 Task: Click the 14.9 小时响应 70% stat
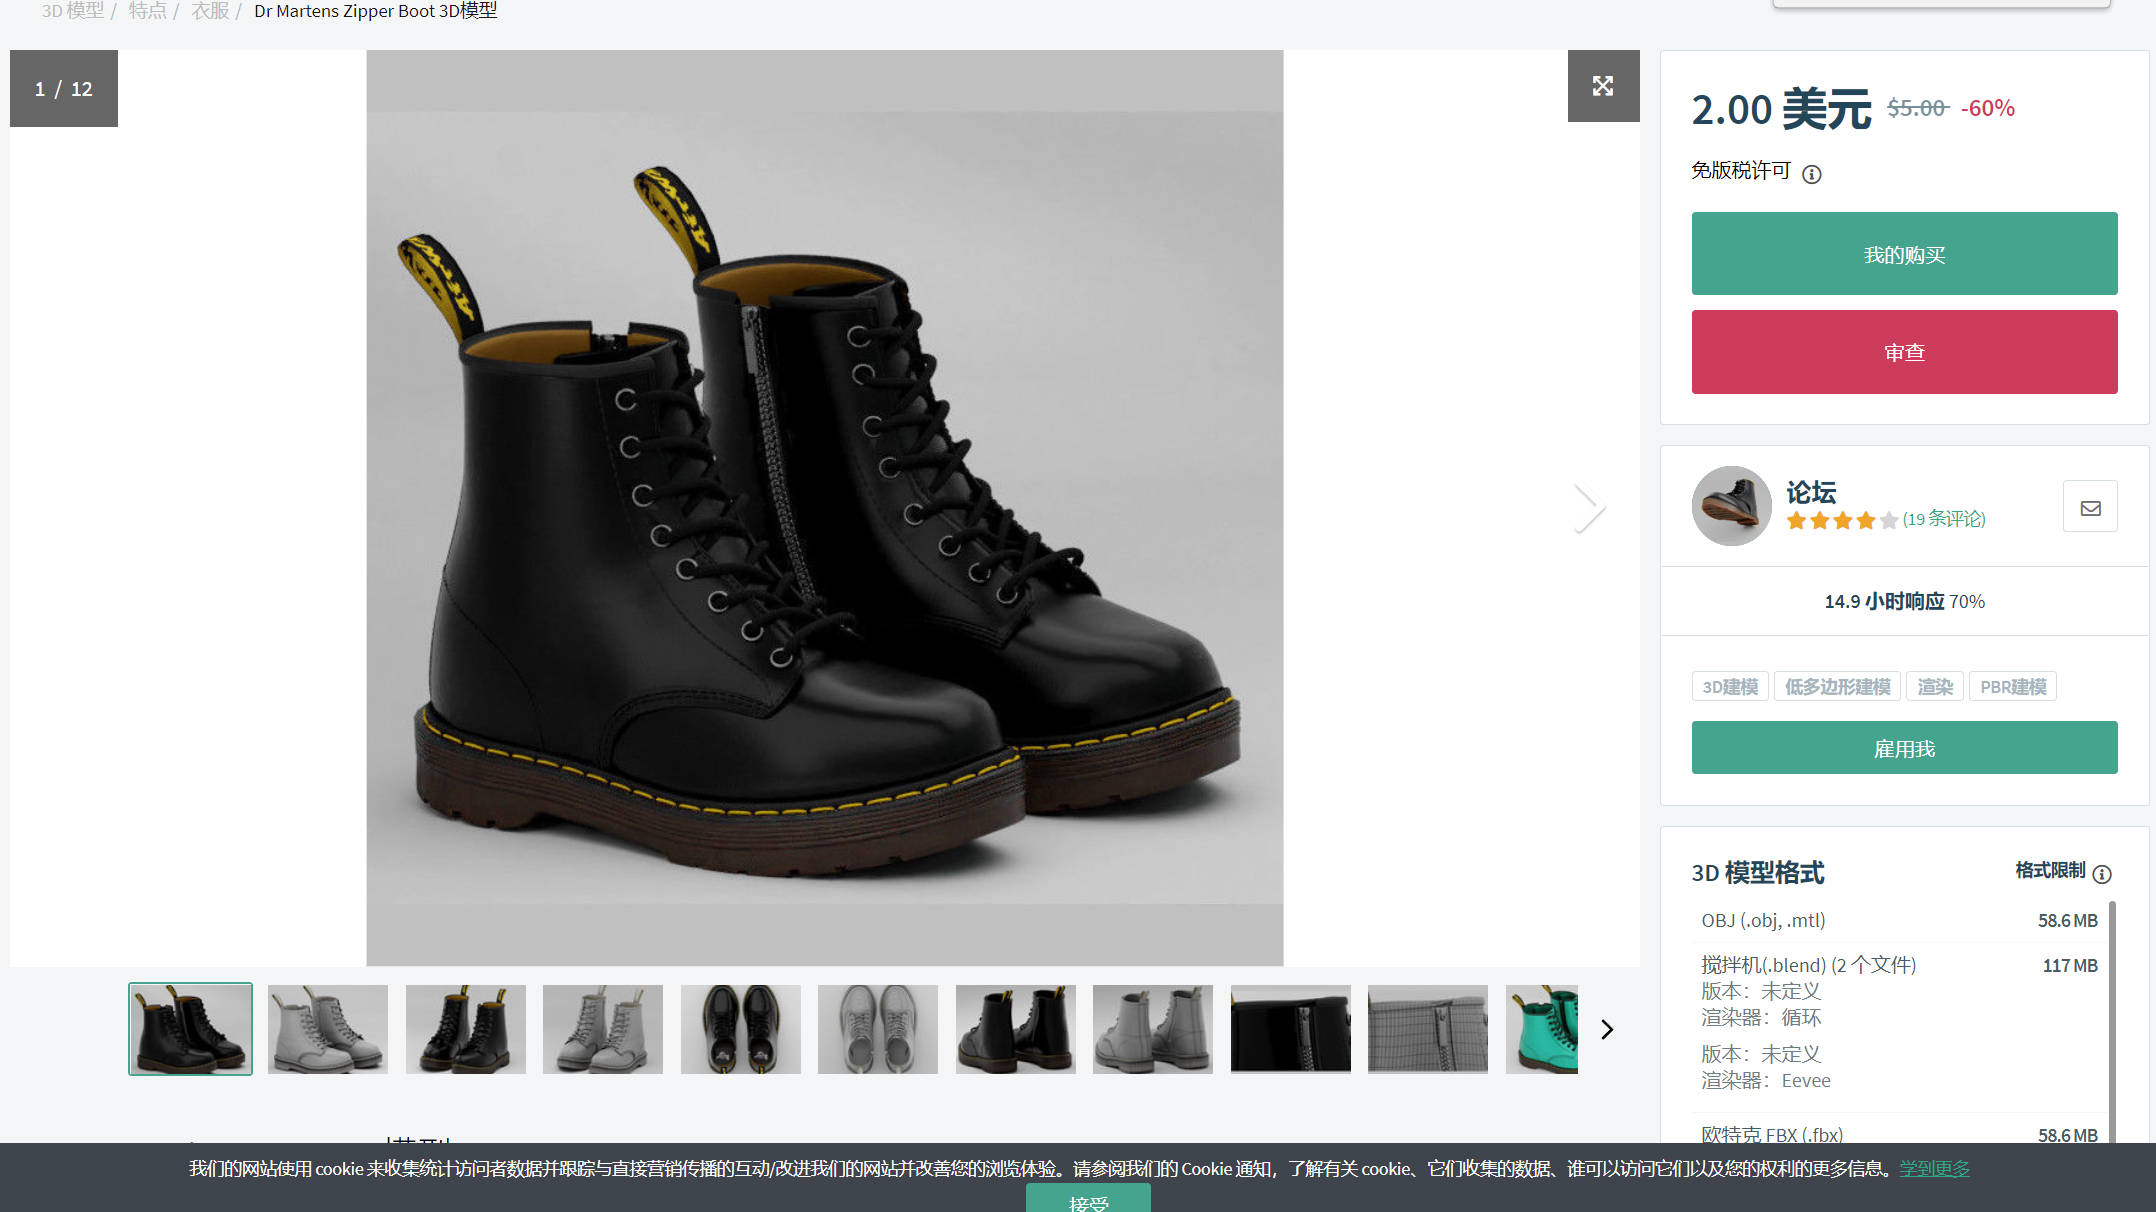[1904, 601]
